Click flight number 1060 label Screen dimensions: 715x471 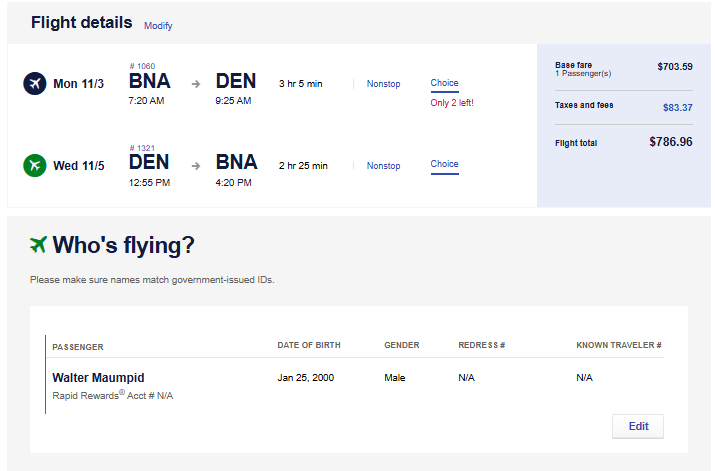[142, 67]
